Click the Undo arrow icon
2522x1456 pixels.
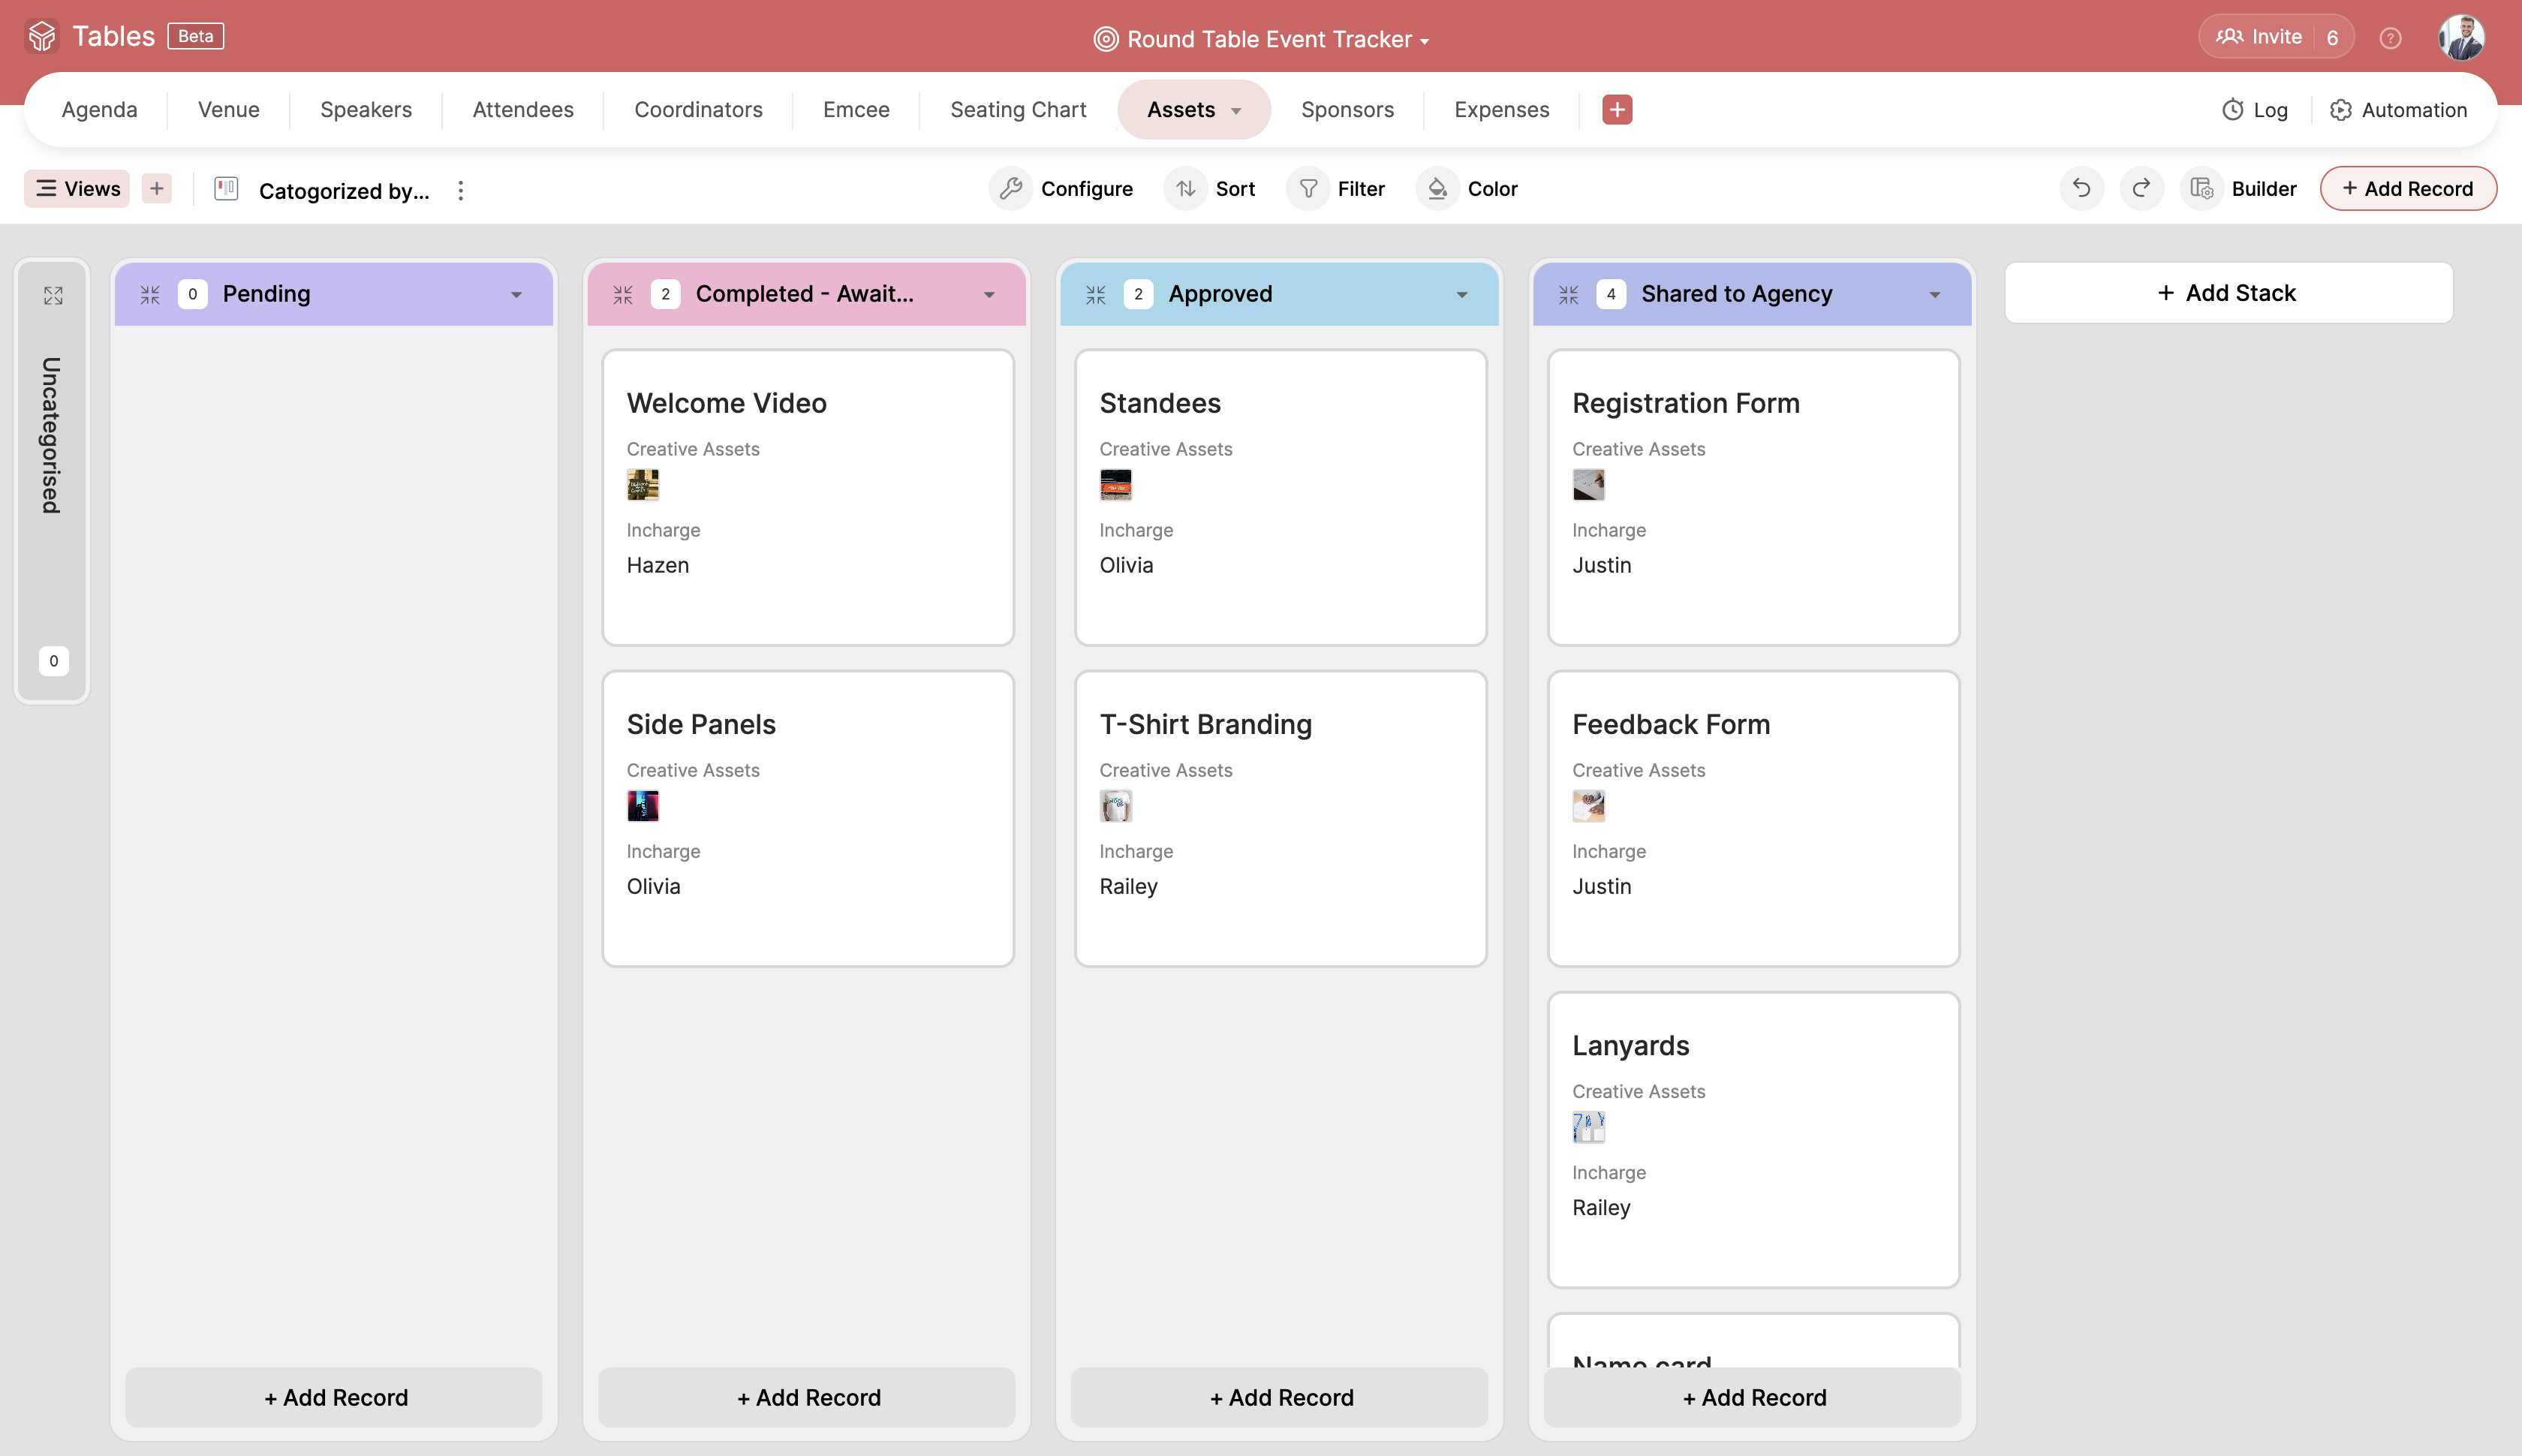2081,188
